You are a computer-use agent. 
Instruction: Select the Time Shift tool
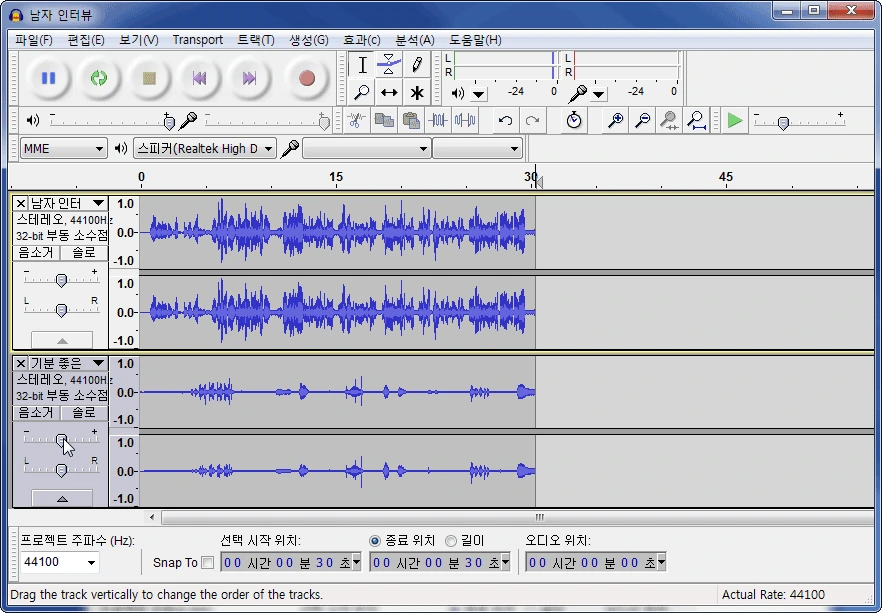389,93
